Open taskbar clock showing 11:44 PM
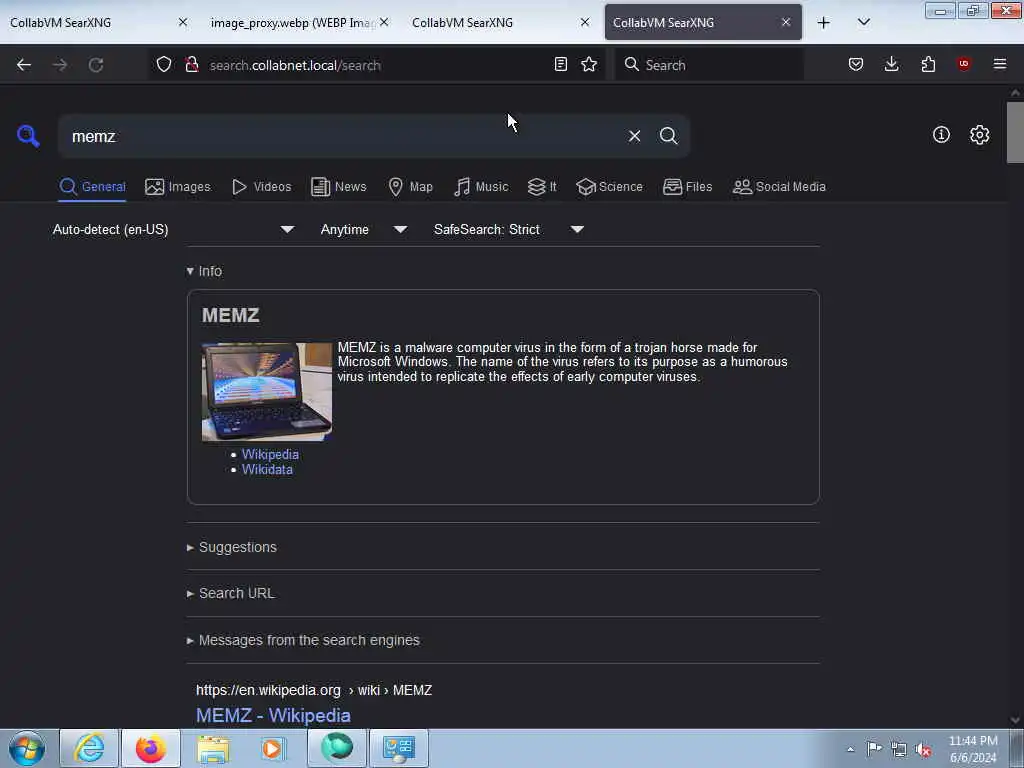Screen dimensions: 1024x768 tap(973, 749)
